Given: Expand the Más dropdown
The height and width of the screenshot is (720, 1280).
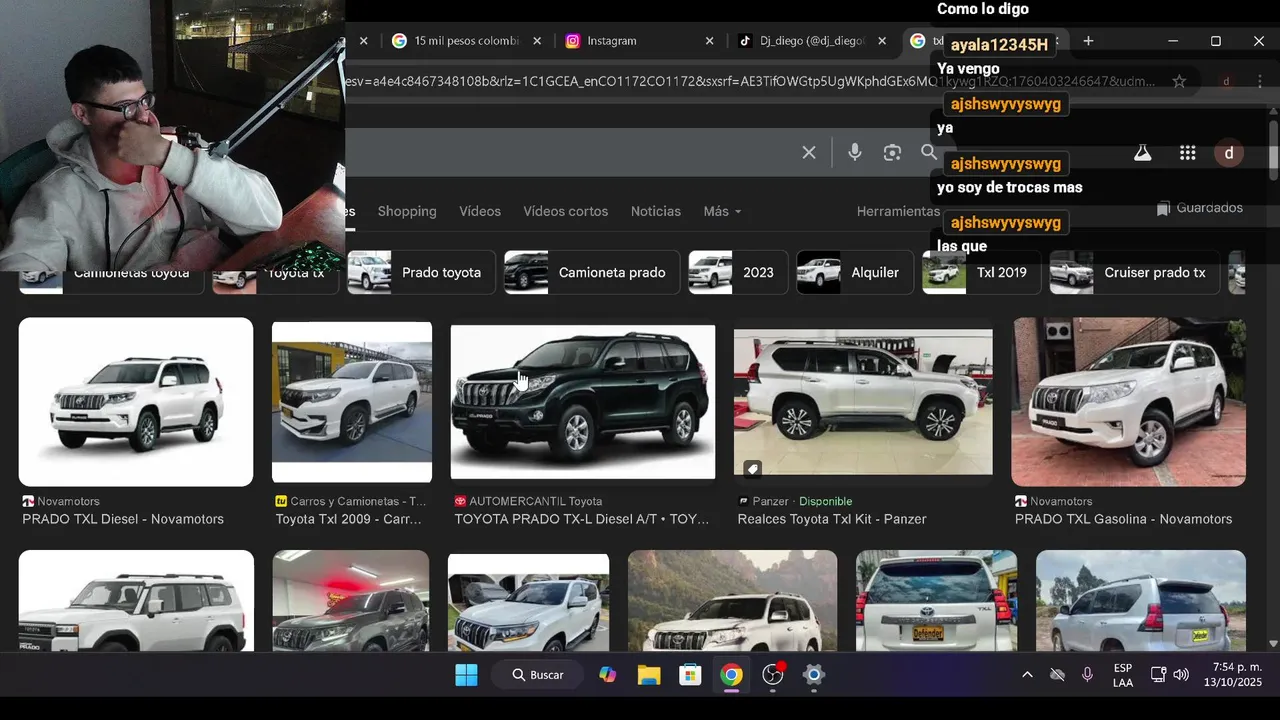Looking at the screenshot, I should click(x=722, y=211).
